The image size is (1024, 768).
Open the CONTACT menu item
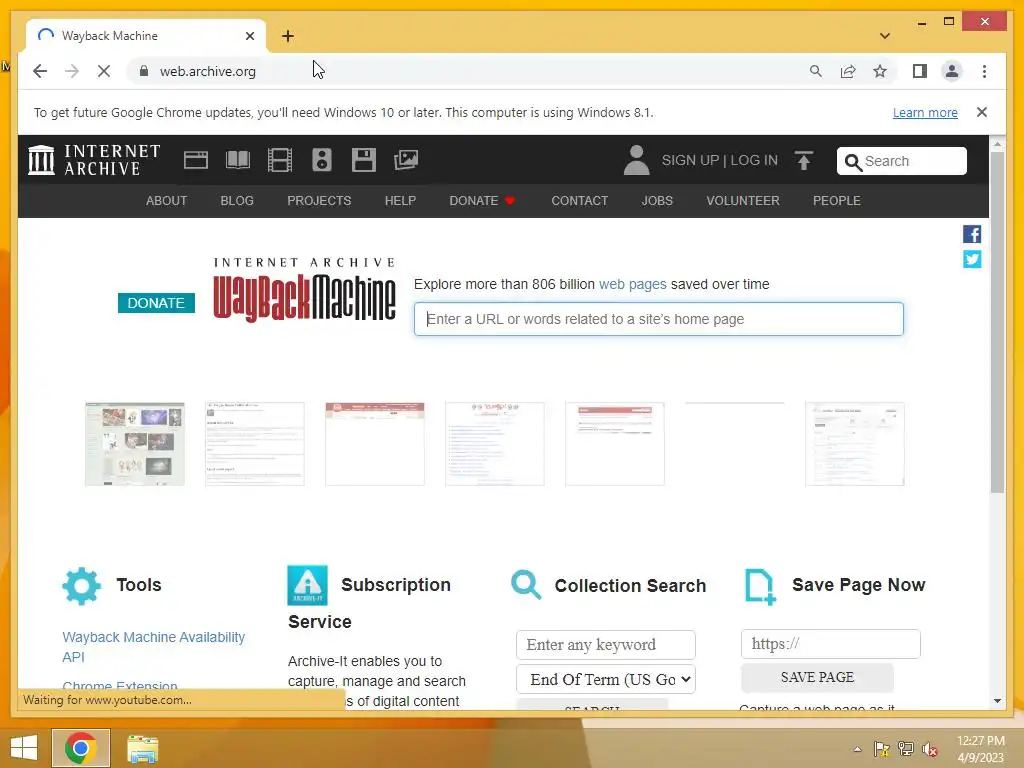tap(579, 200)
